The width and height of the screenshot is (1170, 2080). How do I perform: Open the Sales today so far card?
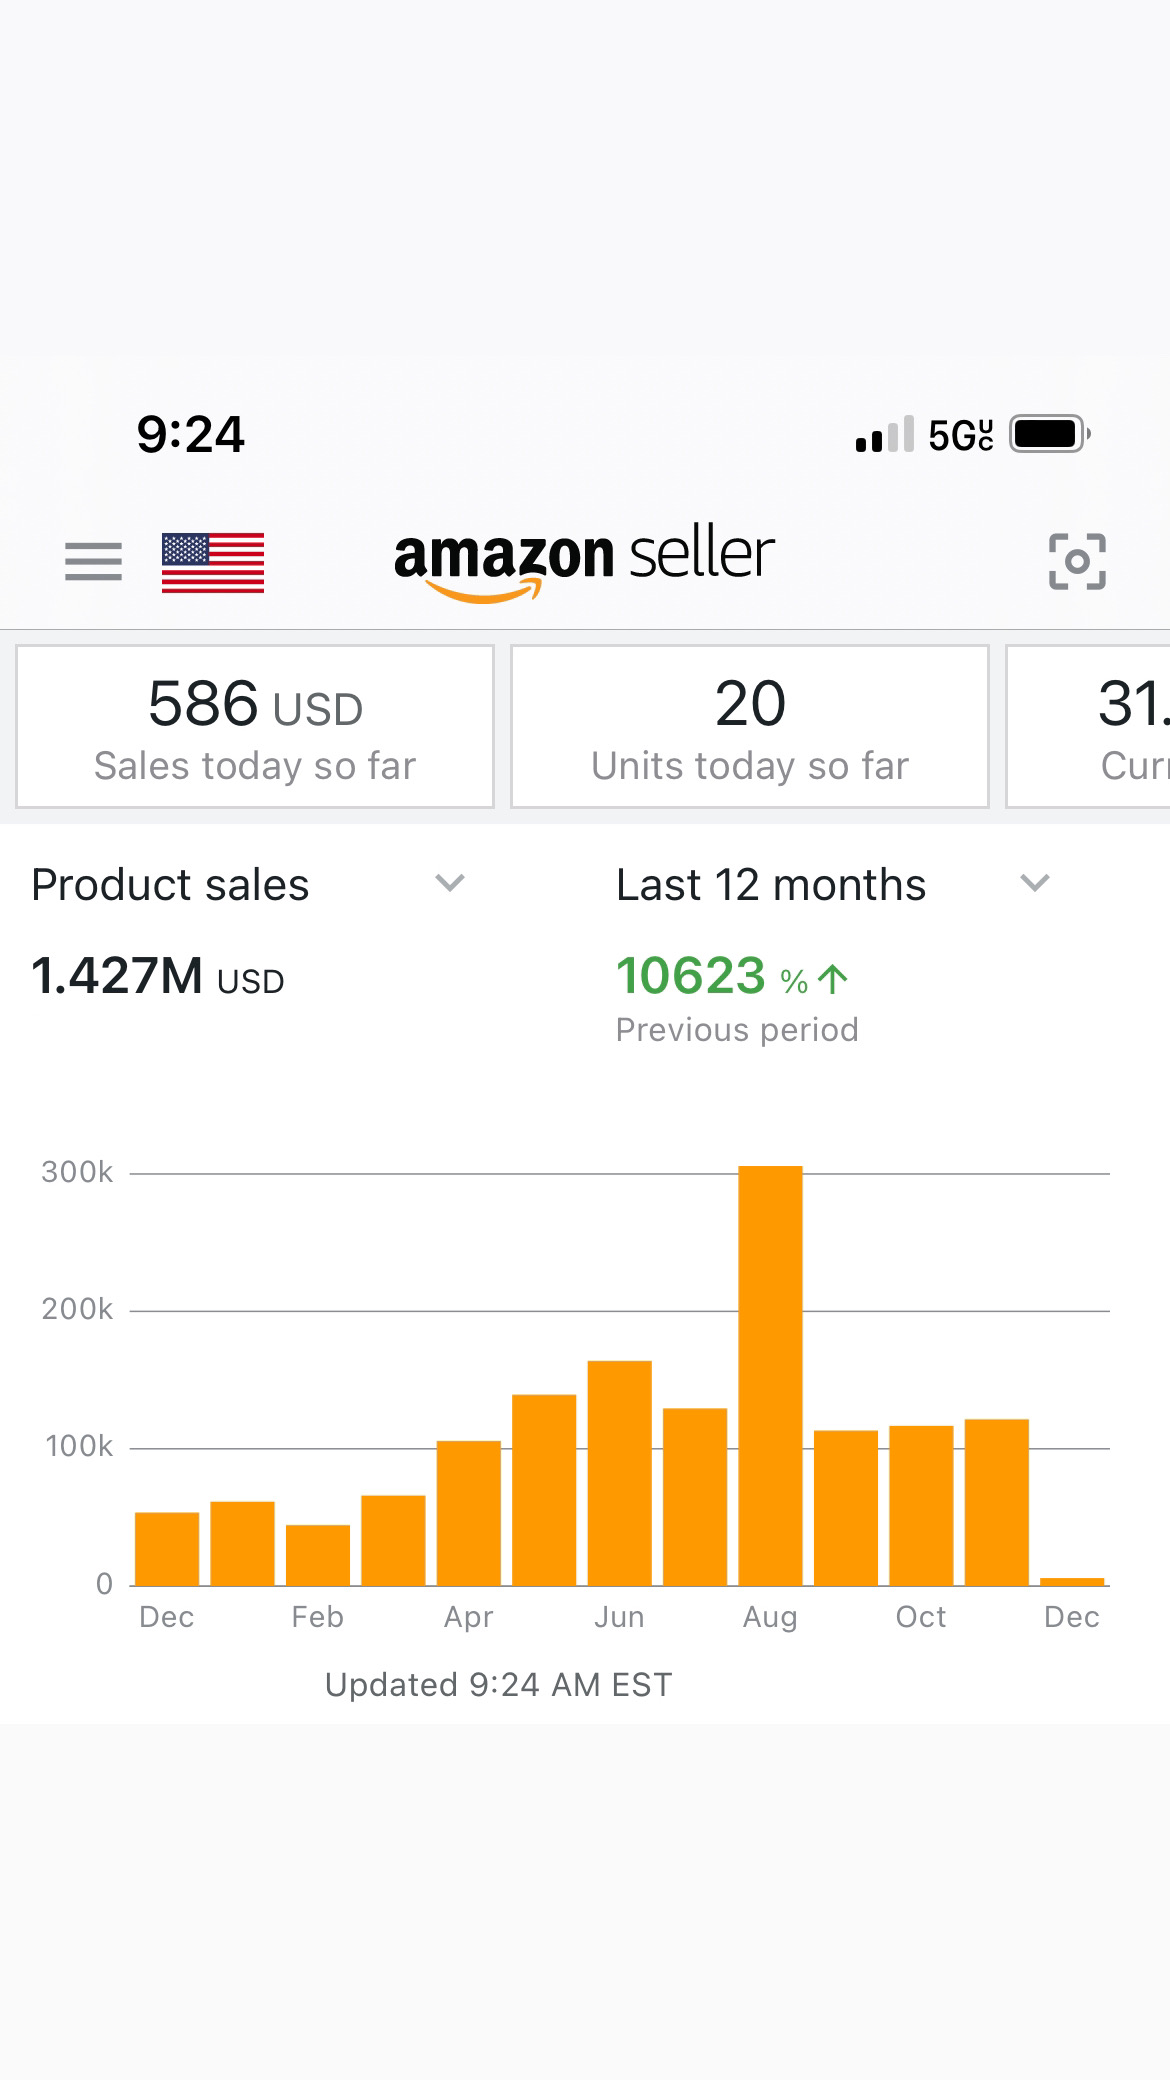[x=255, y=727]
